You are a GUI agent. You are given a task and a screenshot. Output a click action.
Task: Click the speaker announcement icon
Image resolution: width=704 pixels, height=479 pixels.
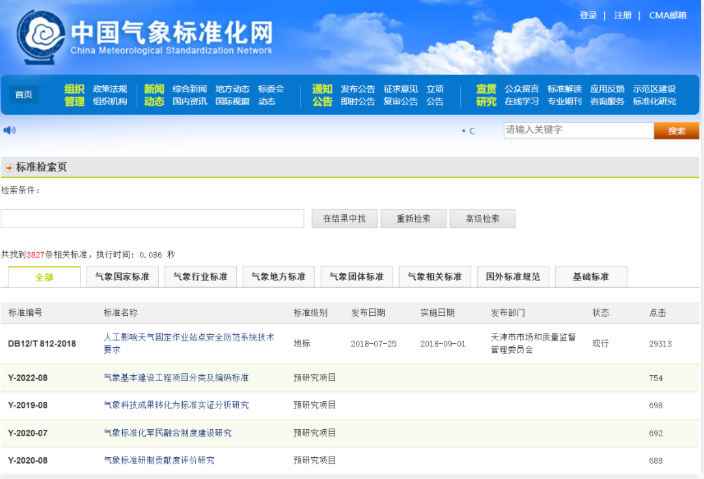tap(10, 130)
